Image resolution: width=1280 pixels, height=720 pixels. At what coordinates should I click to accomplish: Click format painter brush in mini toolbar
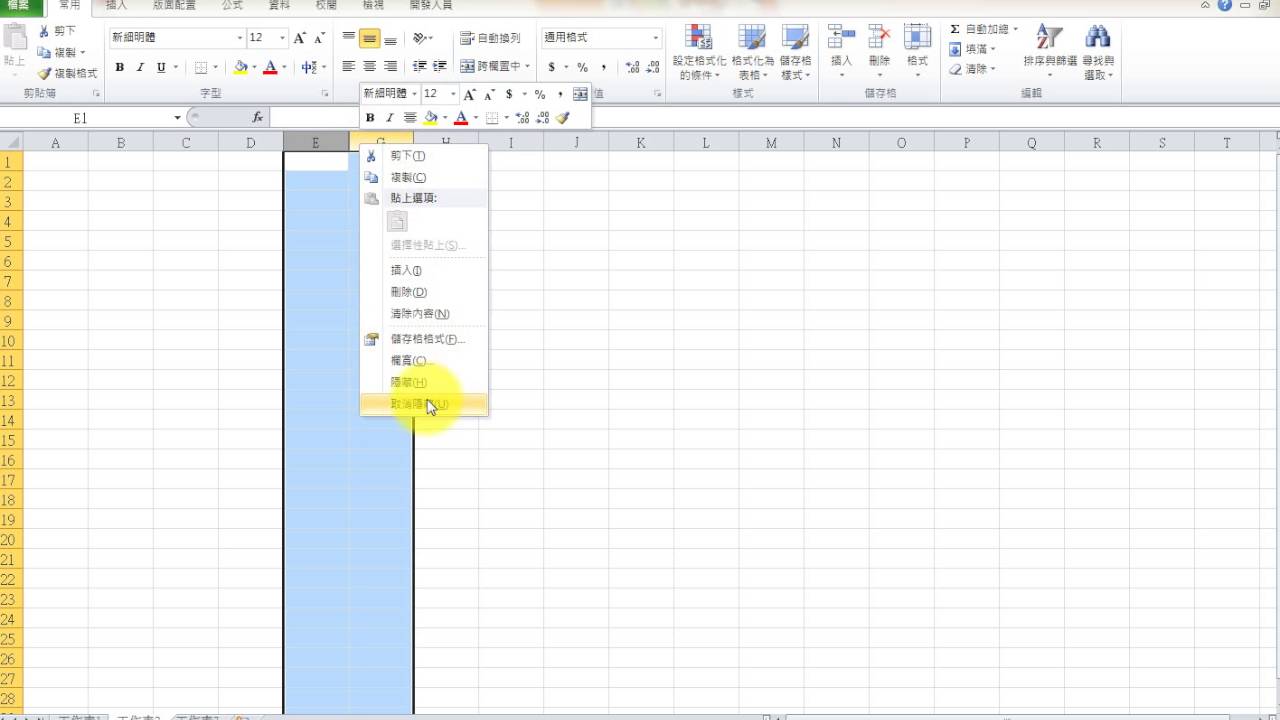pyautogui.click(x=563, y=118)
